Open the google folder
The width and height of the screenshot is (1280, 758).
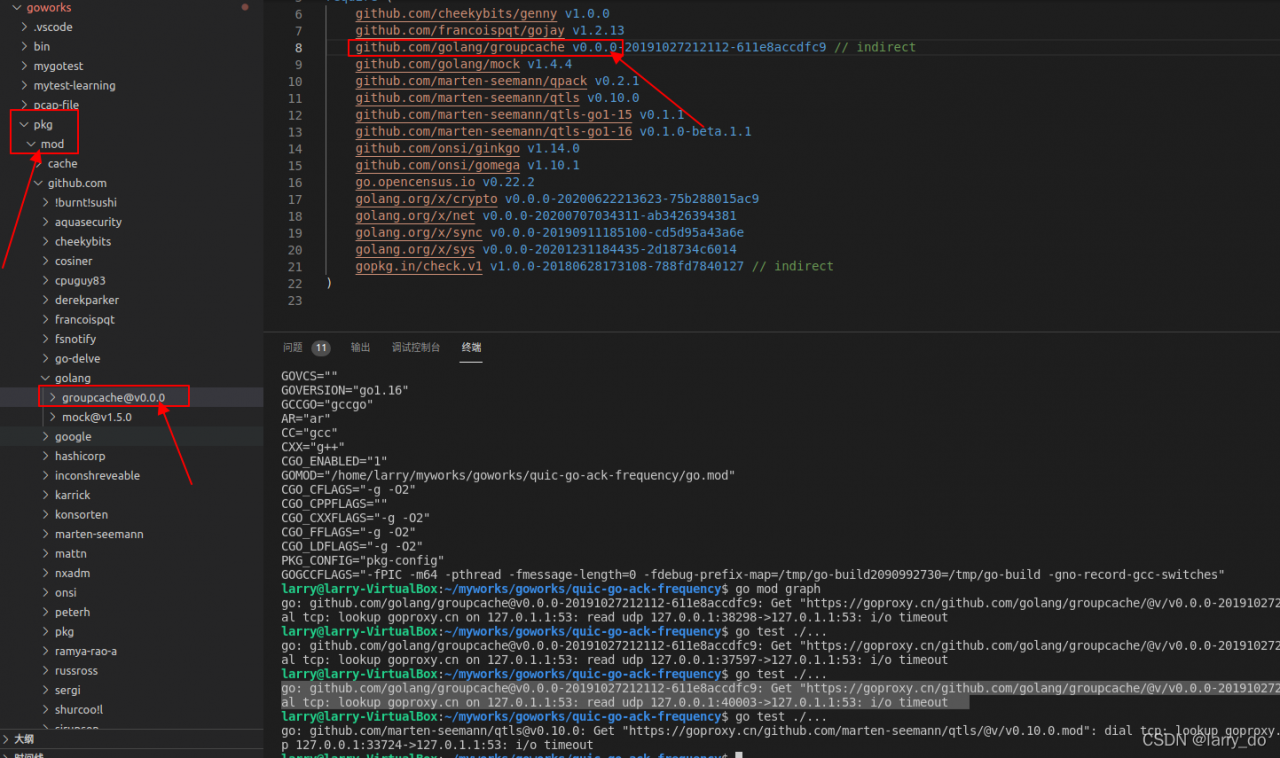pyautogui.click(x=73, y=437)
